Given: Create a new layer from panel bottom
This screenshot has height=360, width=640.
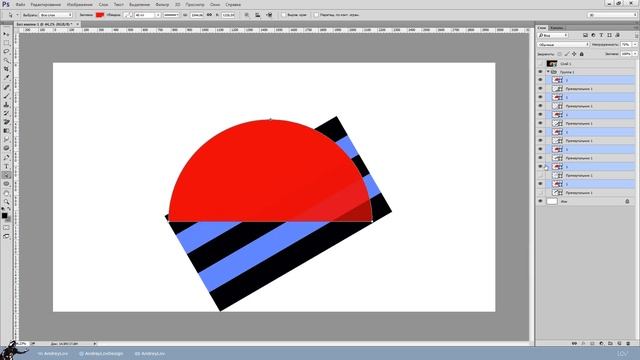Looking at the screenshot, I should [x=619, y=344].
